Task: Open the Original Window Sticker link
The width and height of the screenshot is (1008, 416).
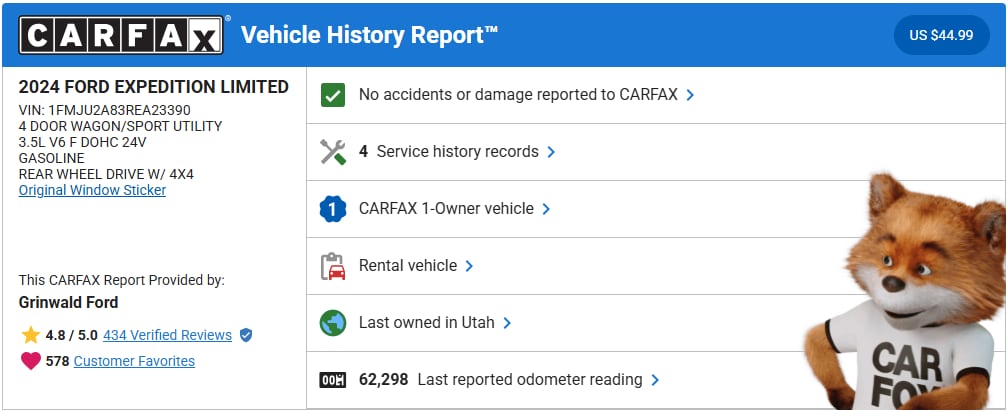Action: point(92,190)
